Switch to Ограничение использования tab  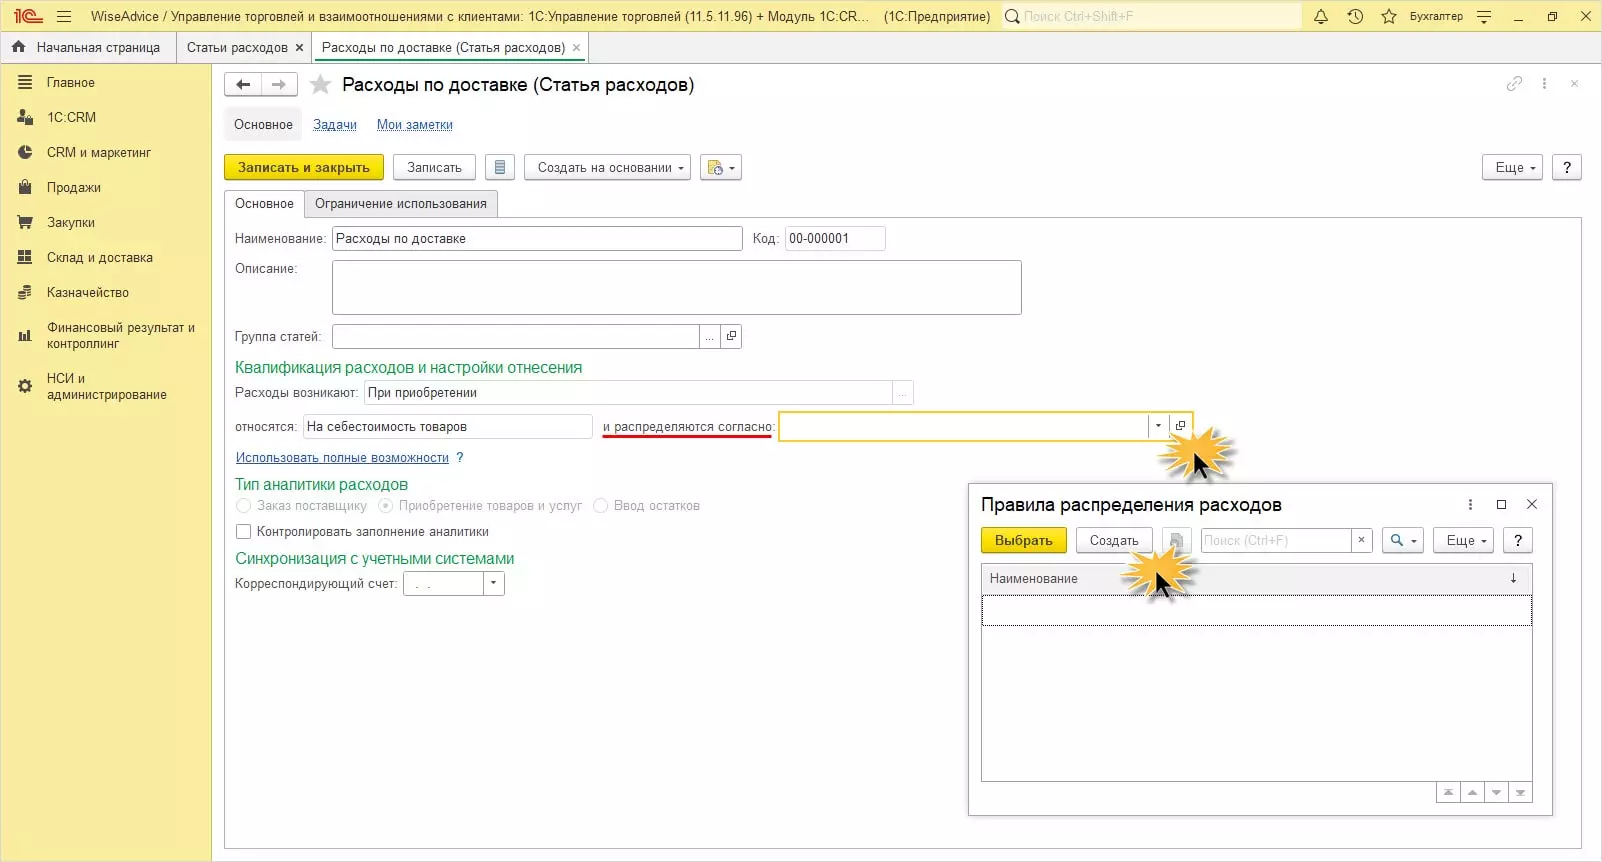[401, 204]
